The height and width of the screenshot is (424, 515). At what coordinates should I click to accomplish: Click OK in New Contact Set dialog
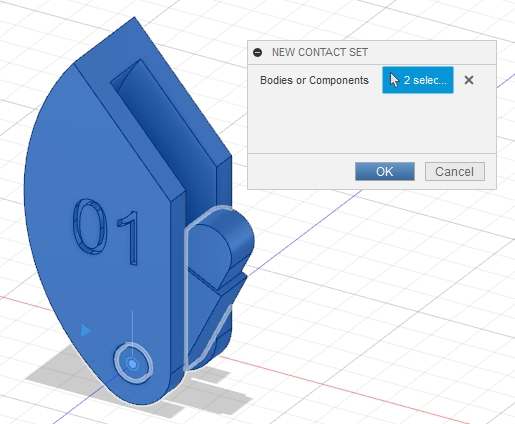pos(385,172)
